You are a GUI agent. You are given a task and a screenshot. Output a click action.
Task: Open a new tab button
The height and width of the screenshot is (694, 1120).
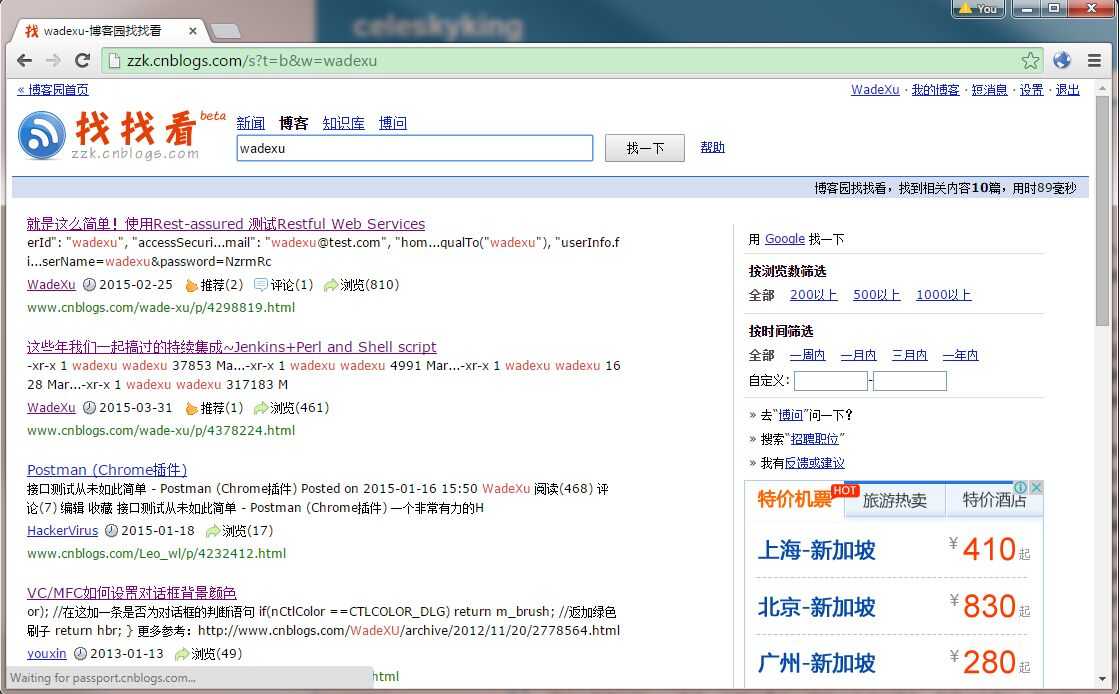click(226, 31)
